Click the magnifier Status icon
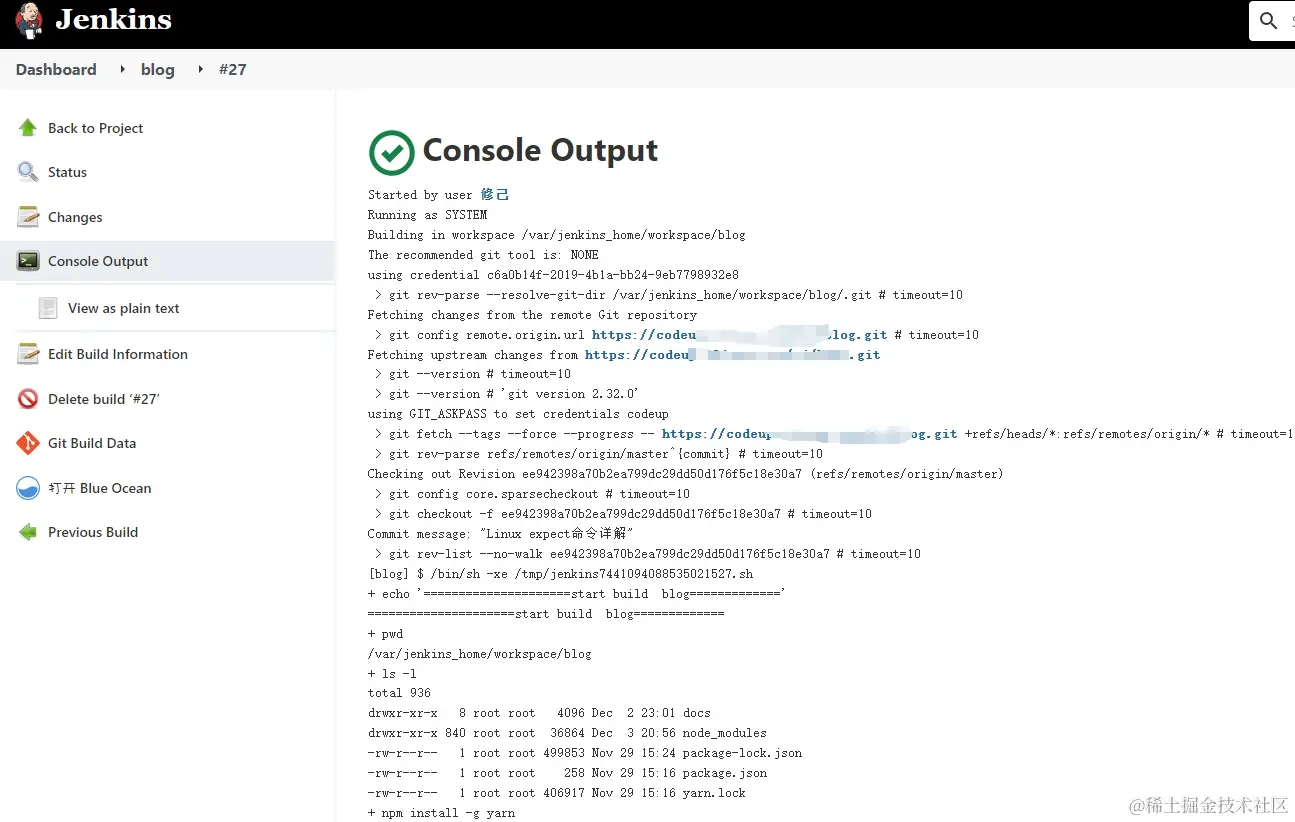 tap(28, 172)
